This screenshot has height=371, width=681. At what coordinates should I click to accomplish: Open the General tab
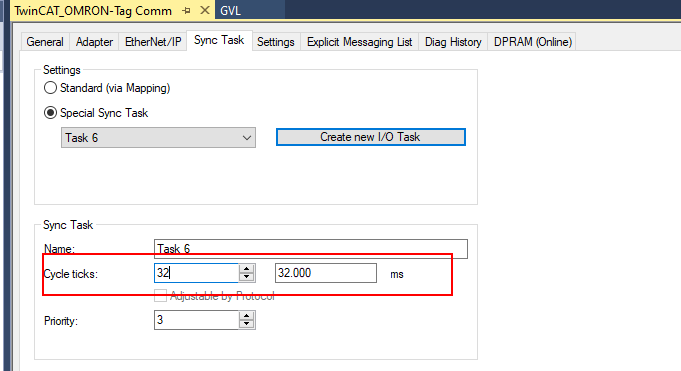click(x=45, y=42)
